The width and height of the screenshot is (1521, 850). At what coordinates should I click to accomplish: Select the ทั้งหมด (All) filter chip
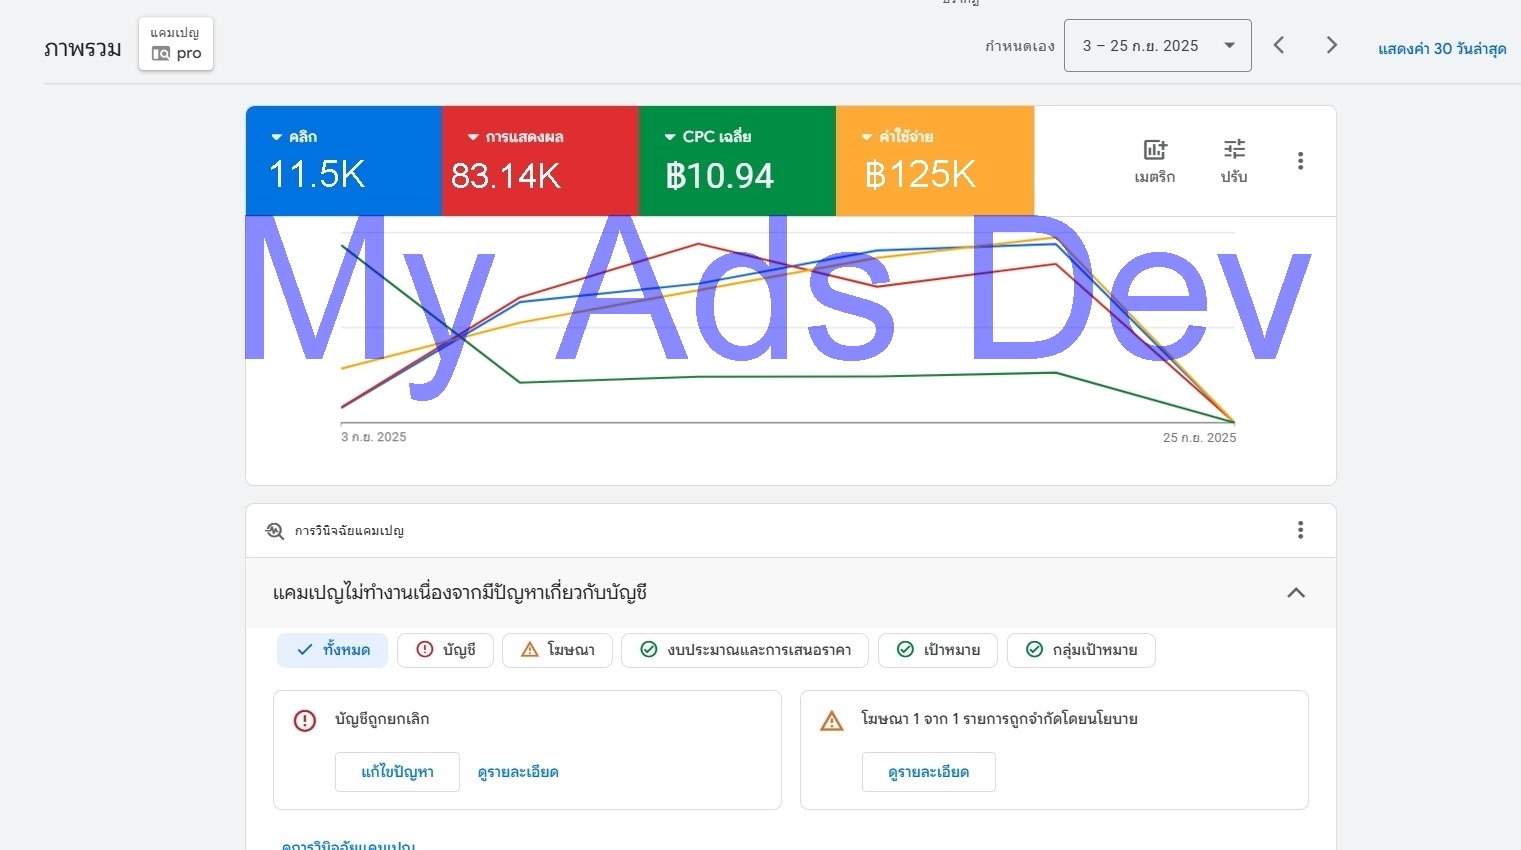pyautogui.click(x=333, y=650)
